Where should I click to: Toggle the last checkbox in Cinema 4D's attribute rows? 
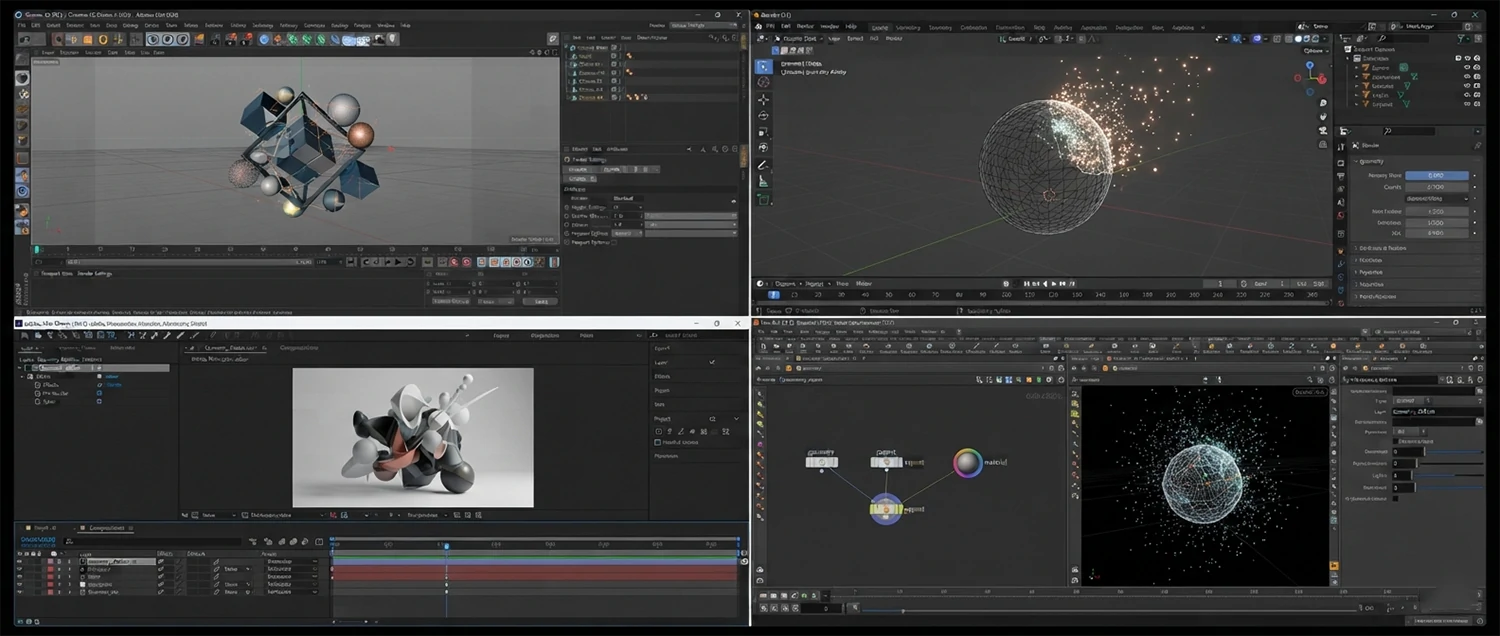[614, 242]
